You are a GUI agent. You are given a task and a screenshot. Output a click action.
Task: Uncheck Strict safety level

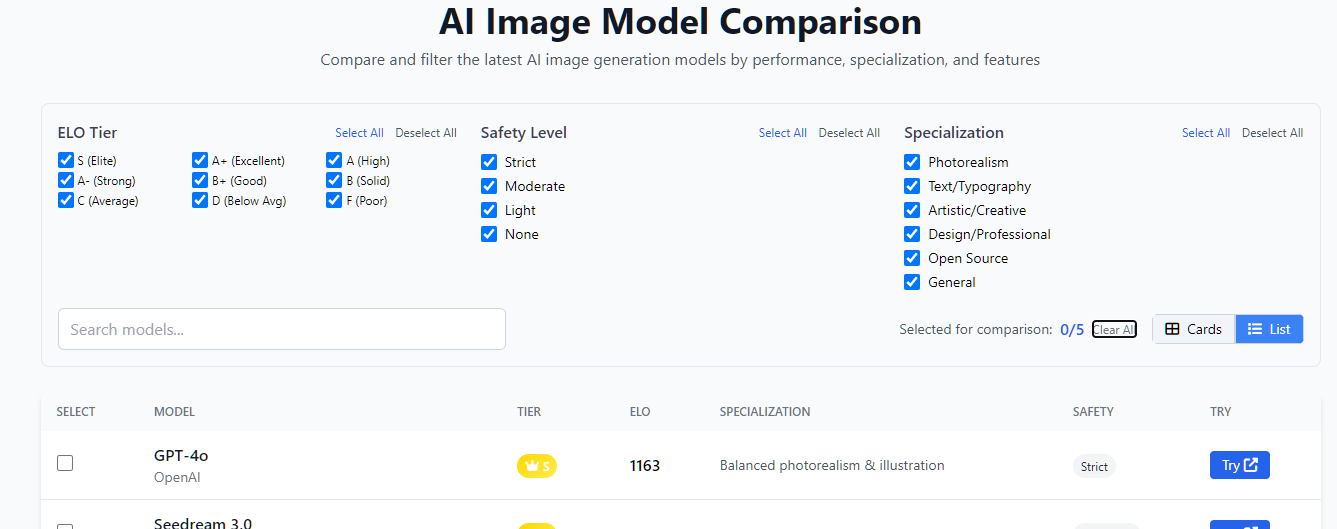[489, 162]
